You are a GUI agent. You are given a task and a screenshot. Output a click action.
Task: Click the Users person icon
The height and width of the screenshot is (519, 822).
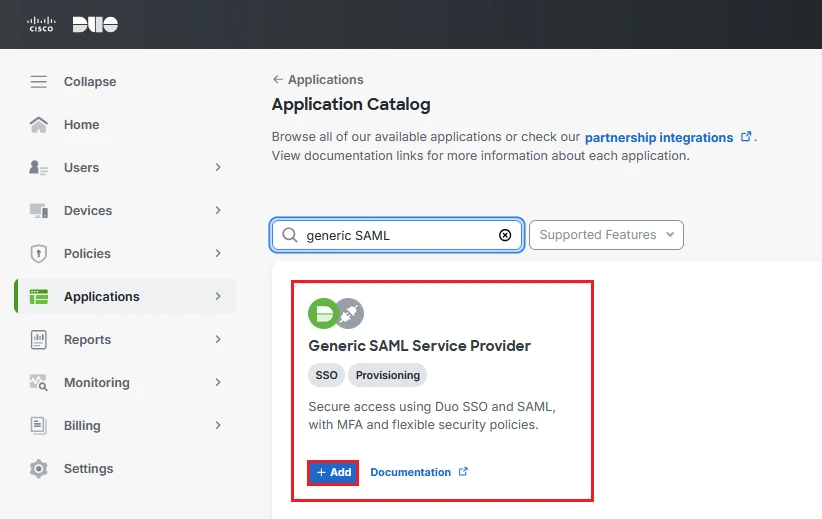pyautogui.click(x=39, y=168)
